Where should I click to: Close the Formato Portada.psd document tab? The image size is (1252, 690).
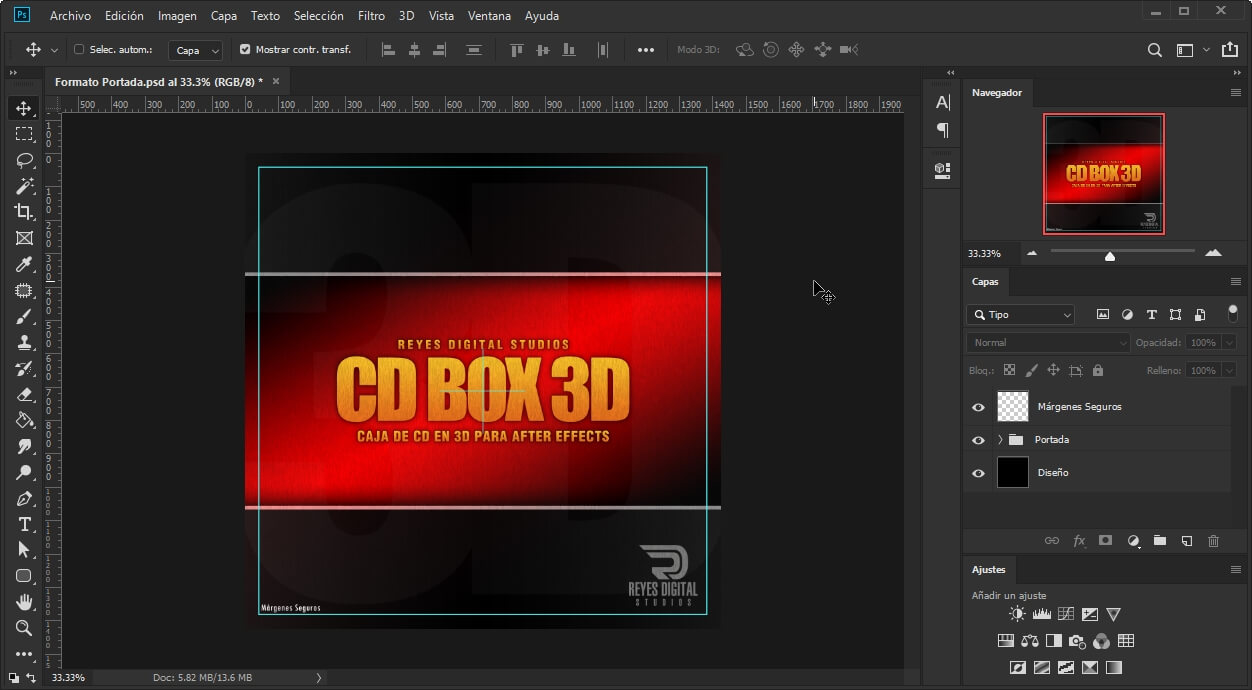(x=276, y=81)
